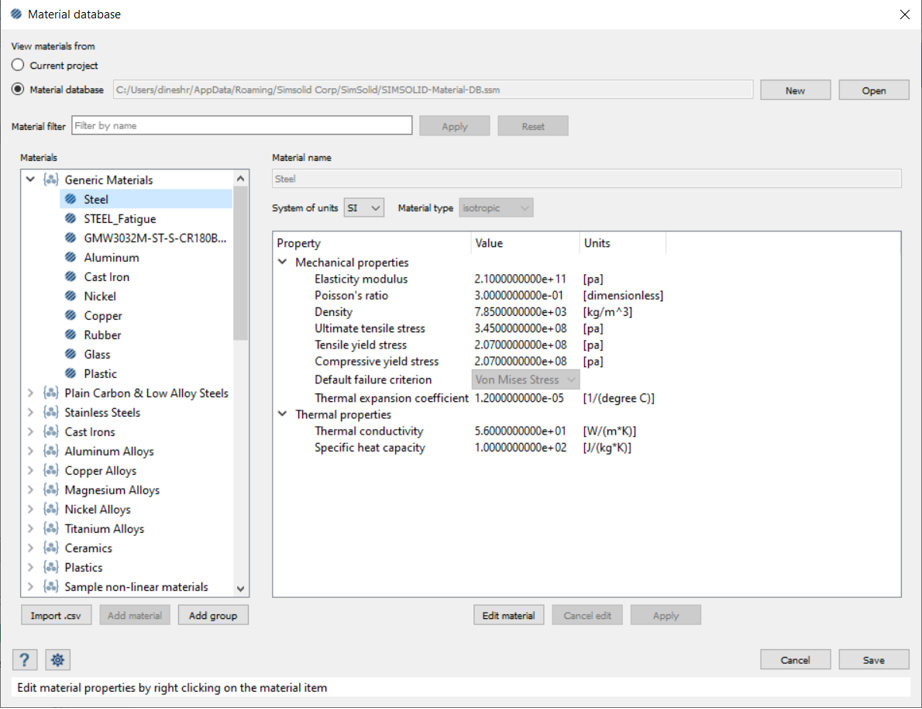This screenshot has height=709, width=922.
Task: Expand the Plain Carbon & Low Alloy Steels group
Action: pos(31,394)
